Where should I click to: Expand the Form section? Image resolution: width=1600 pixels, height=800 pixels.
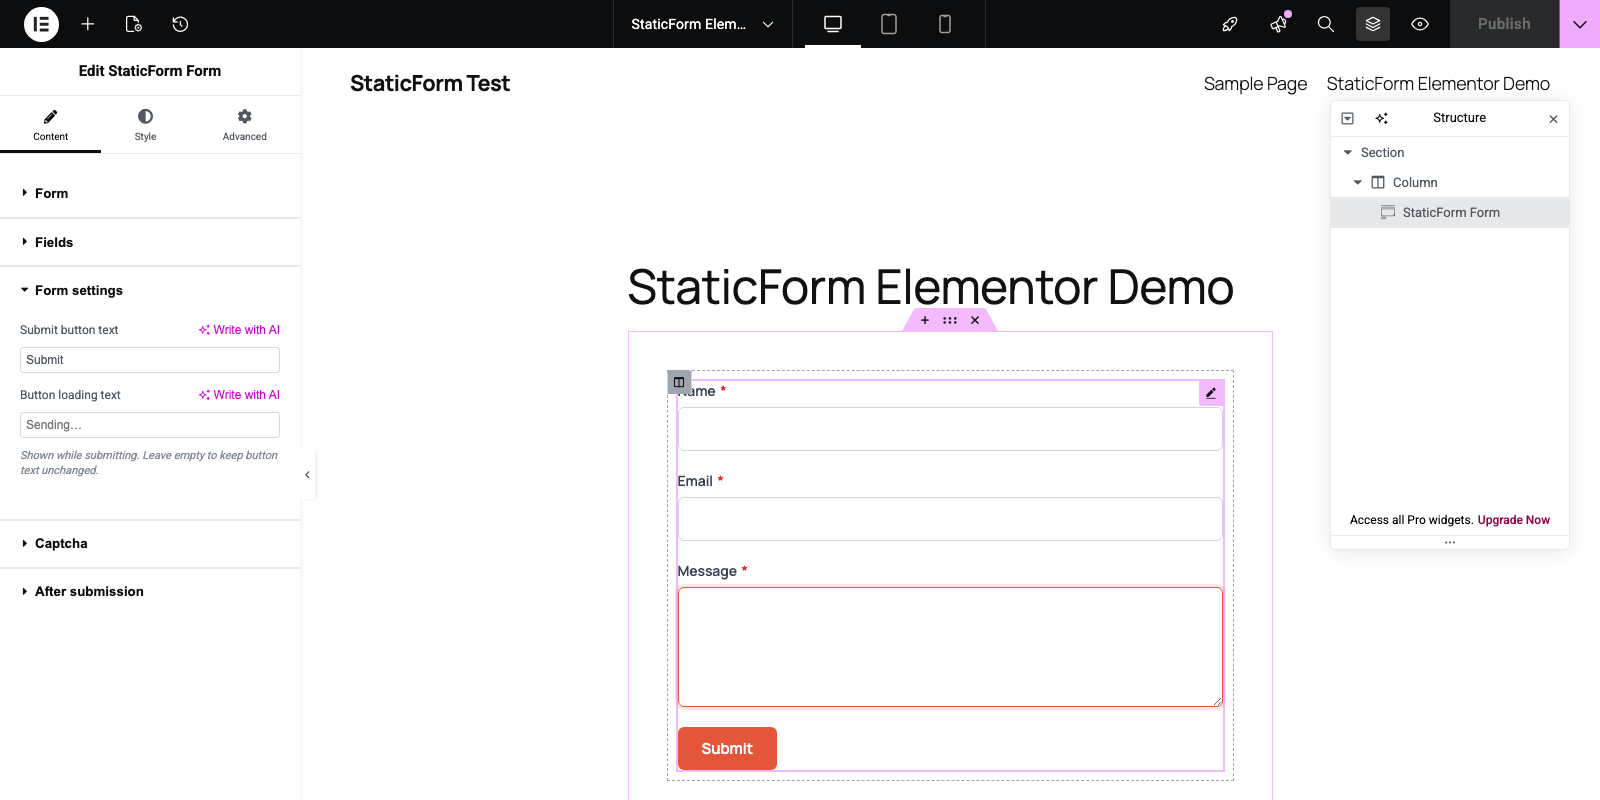pyautogui.click(x=150, y=193)
